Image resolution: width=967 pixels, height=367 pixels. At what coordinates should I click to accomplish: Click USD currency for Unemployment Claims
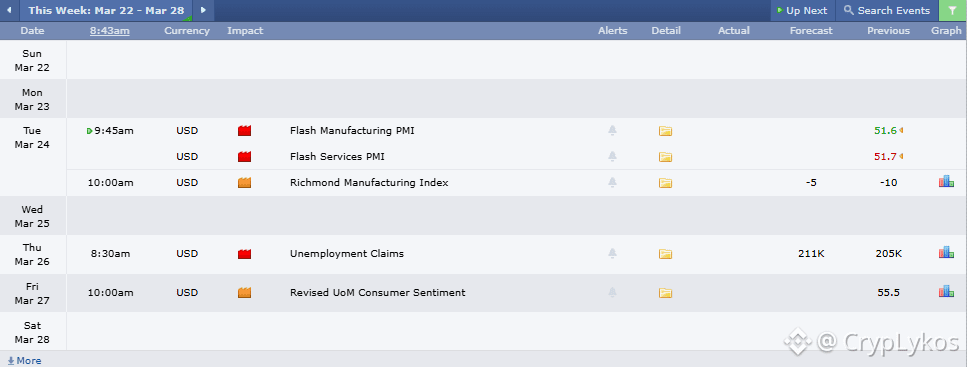(187, 254)
